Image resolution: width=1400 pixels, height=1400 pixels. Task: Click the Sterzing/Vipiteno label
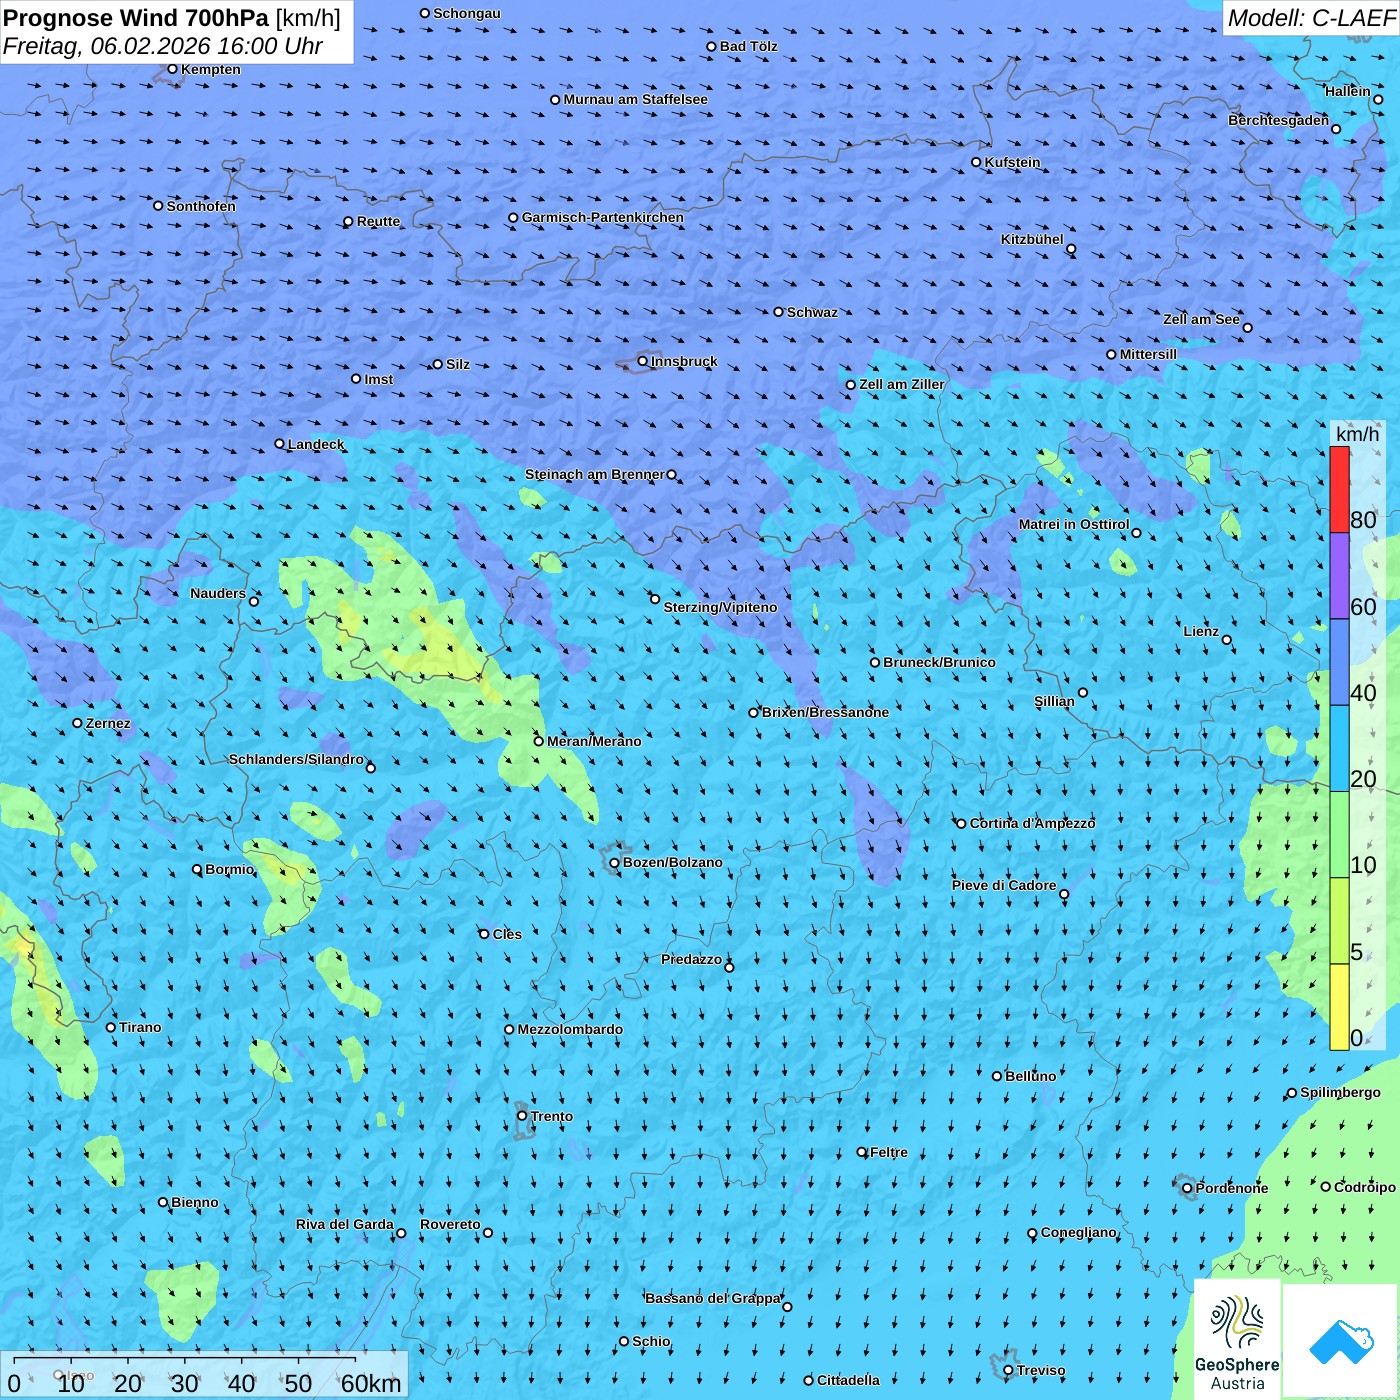tap(720, 607)
